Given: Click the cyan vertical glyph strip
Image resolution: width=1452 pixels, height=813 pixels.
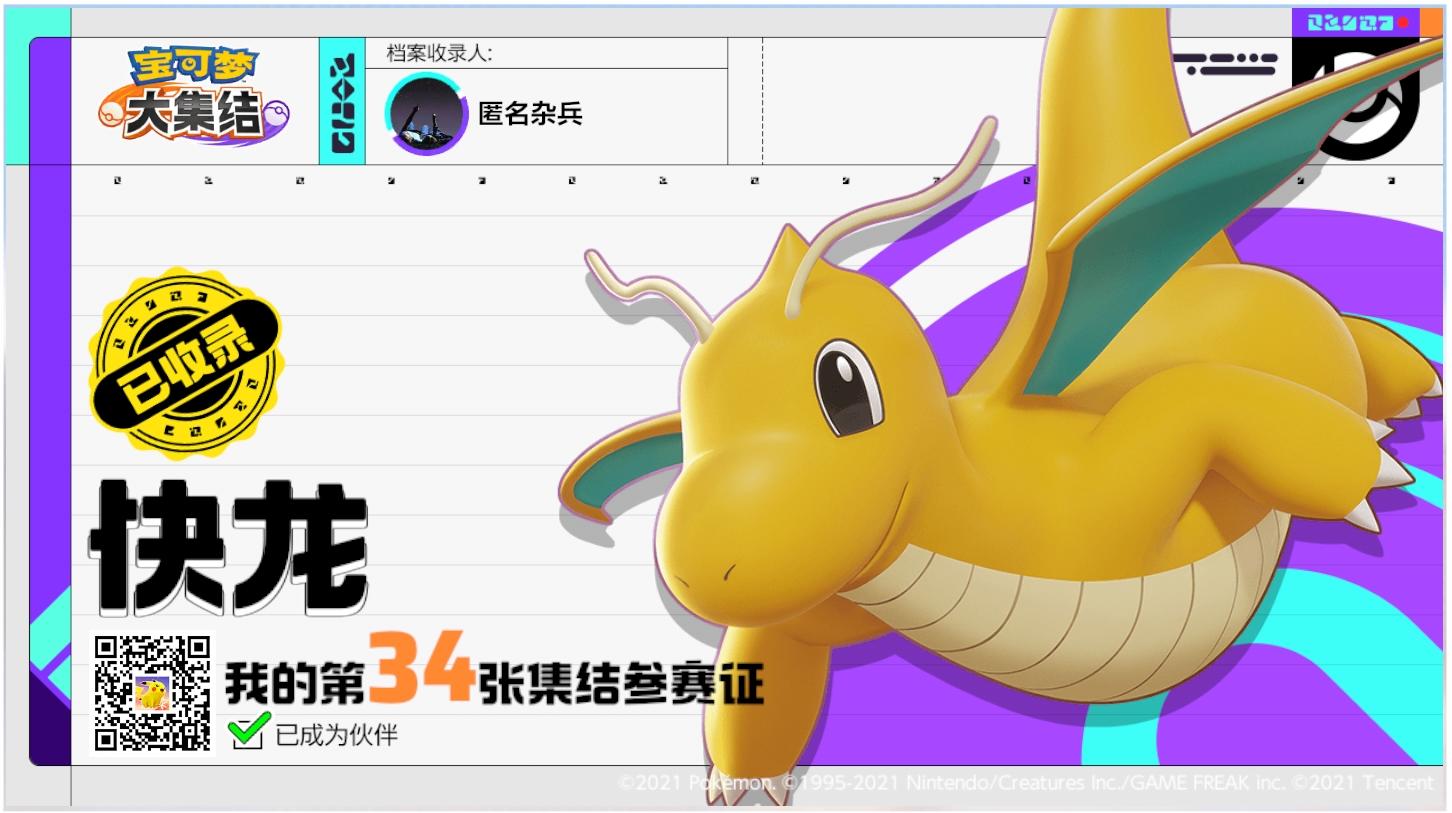Looking at the screenshot, I should (x=342, y=101).
